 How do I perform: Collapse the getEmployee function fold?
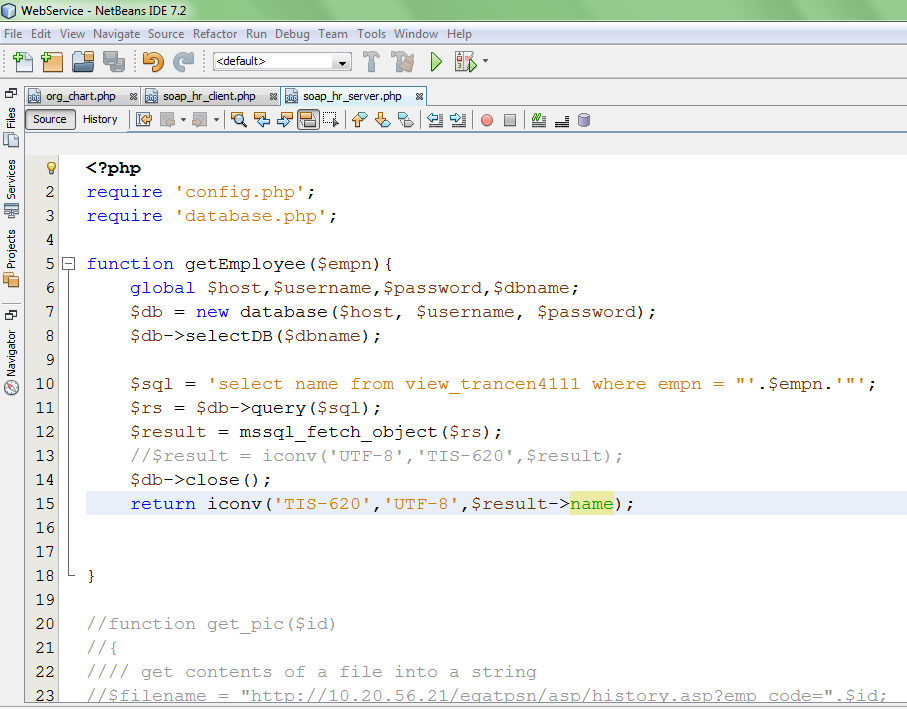(68, 264)
